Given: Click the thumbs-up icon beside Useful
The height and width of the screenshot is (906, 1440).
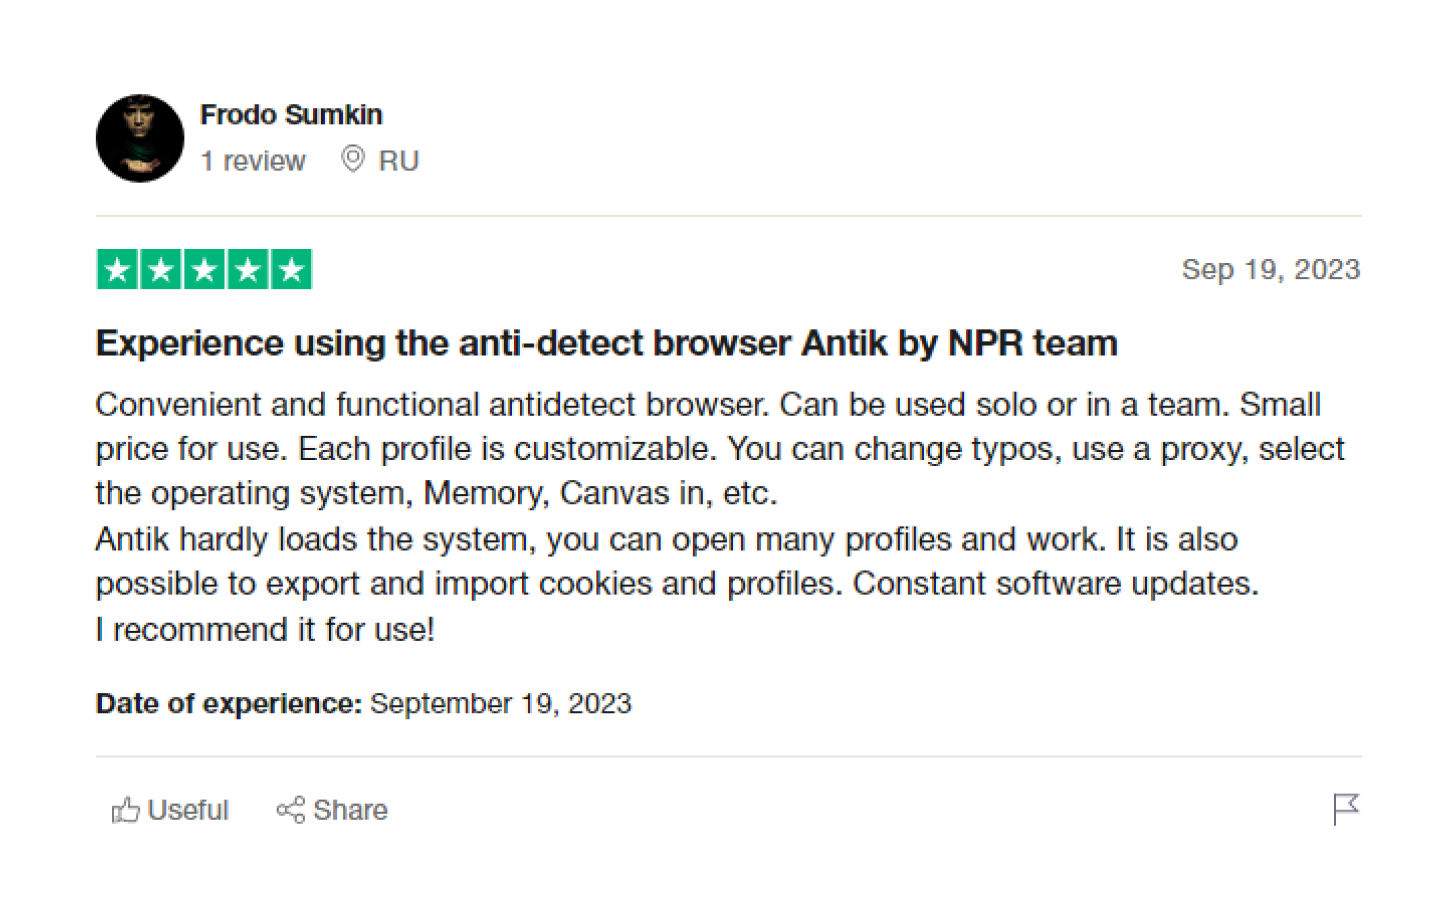Looking at the screenshot, I should 125,809.
